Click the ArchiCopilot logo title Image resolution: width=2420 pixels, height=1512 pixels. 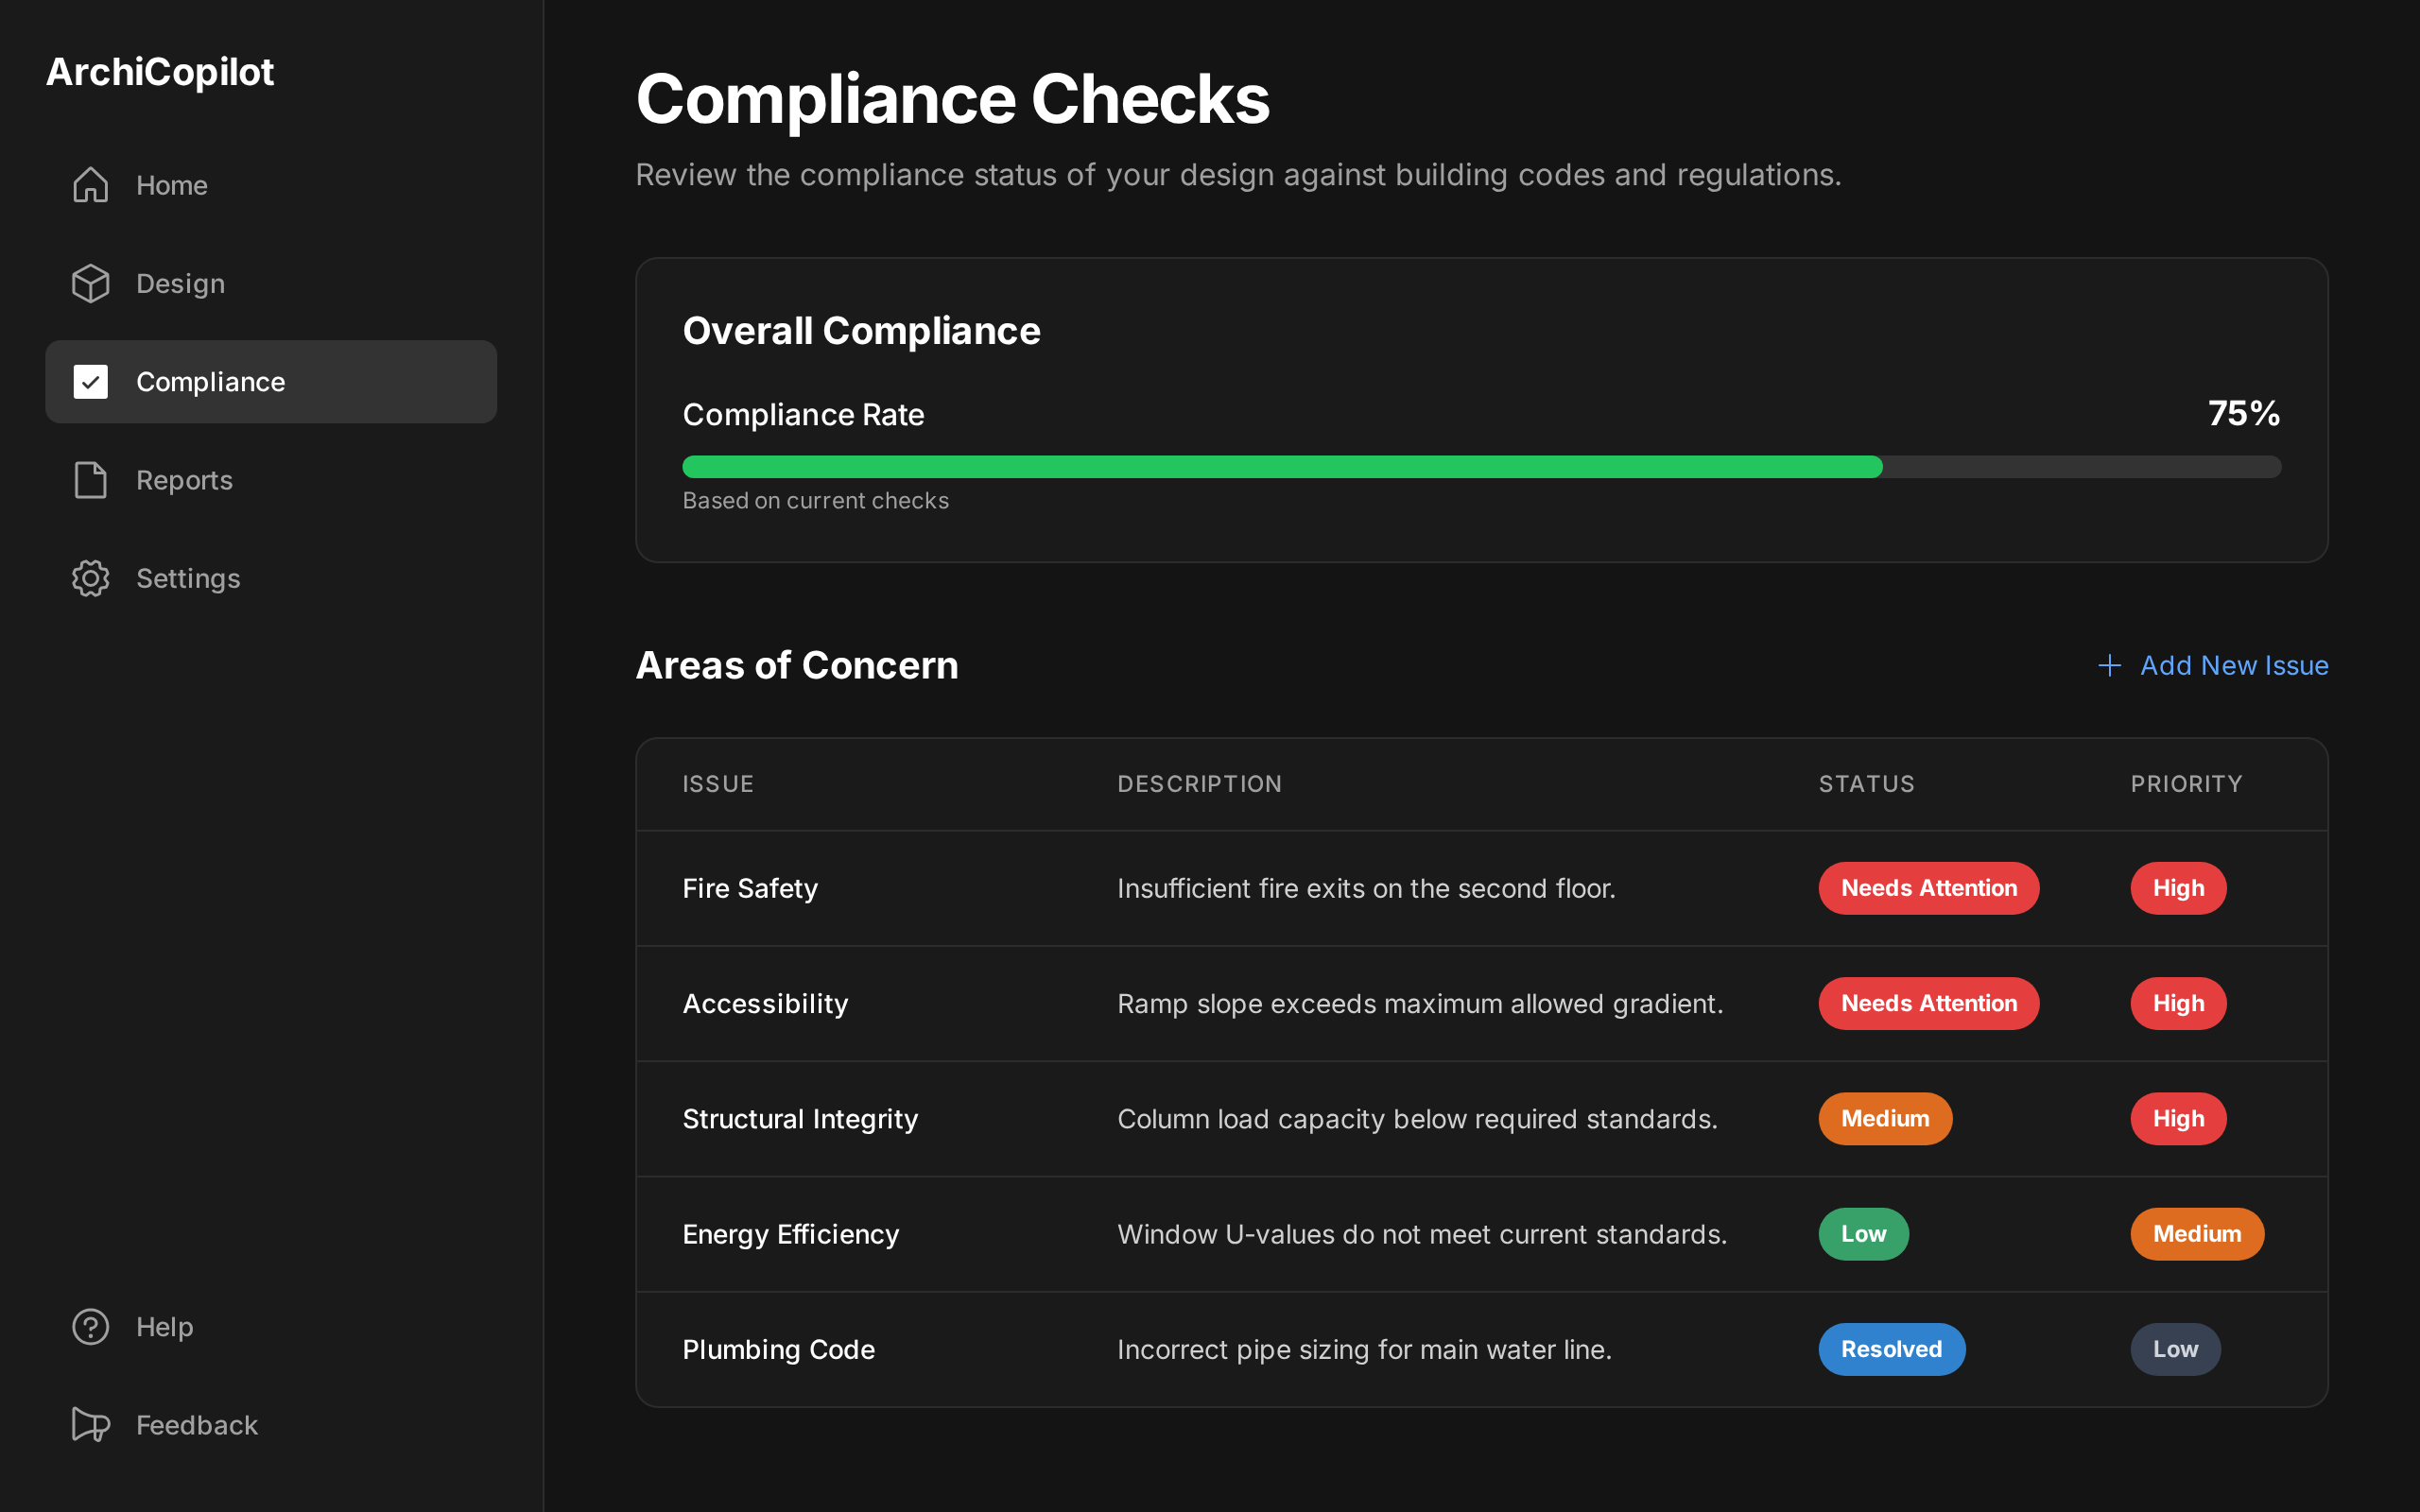160,72
